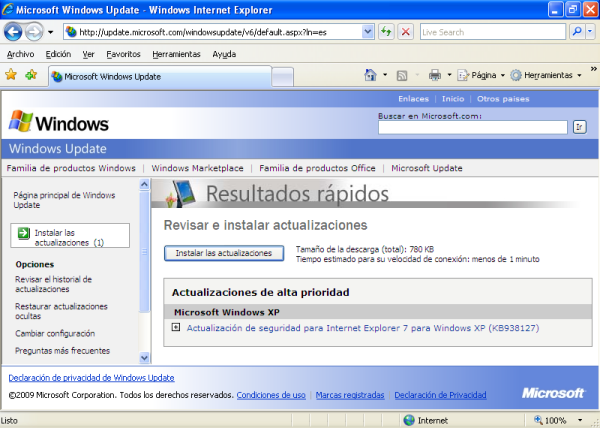Click the browser Back arrow button
Screen dimensions: 600x428
click(14, 32)
